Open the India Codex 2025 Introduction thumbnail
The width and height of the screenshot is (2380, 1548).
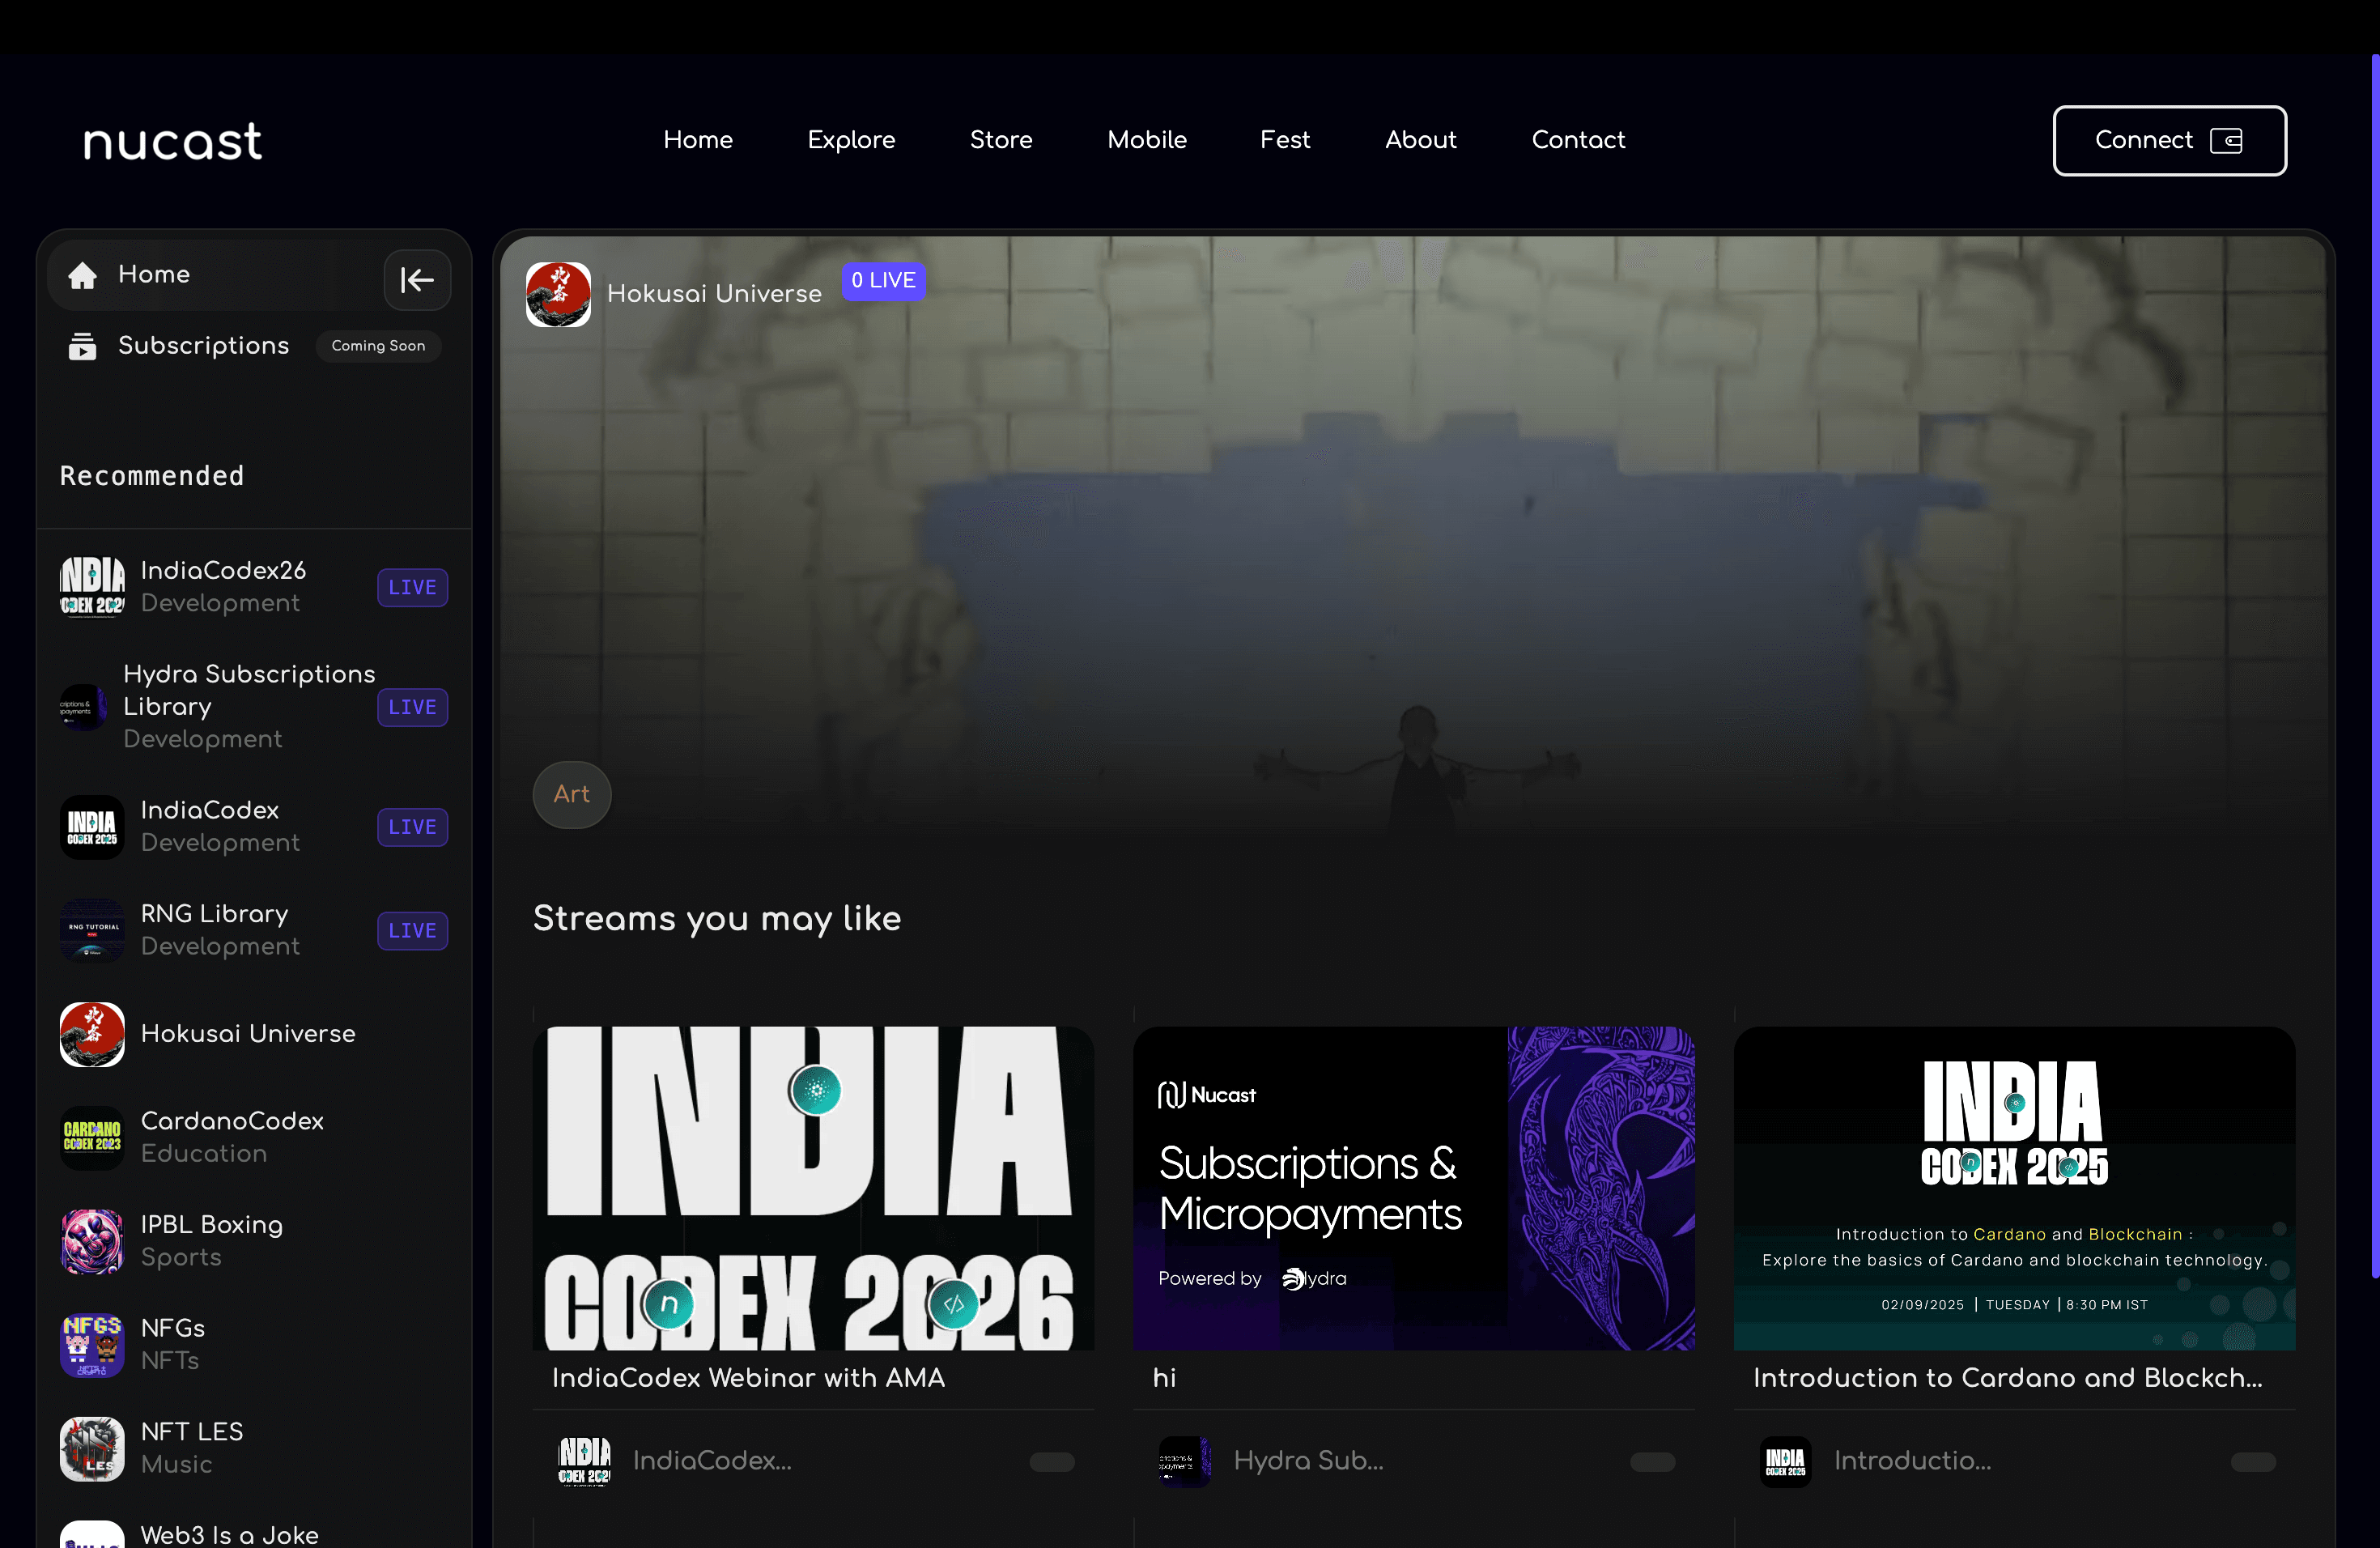(x=2014, y=1188)
